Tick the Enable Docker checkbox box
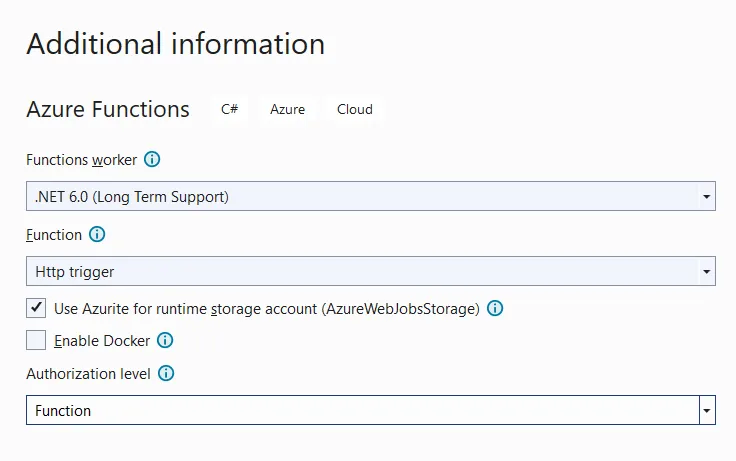This screenshot has width=736, height=461. point(36,341)
